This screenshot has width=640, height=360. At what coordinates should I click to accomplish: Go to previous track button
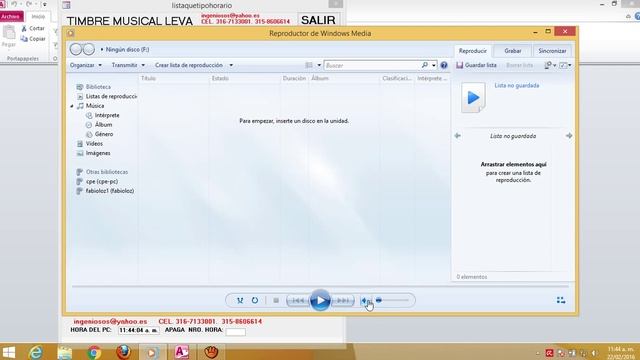pyautogui.click(x=298, y=300)
